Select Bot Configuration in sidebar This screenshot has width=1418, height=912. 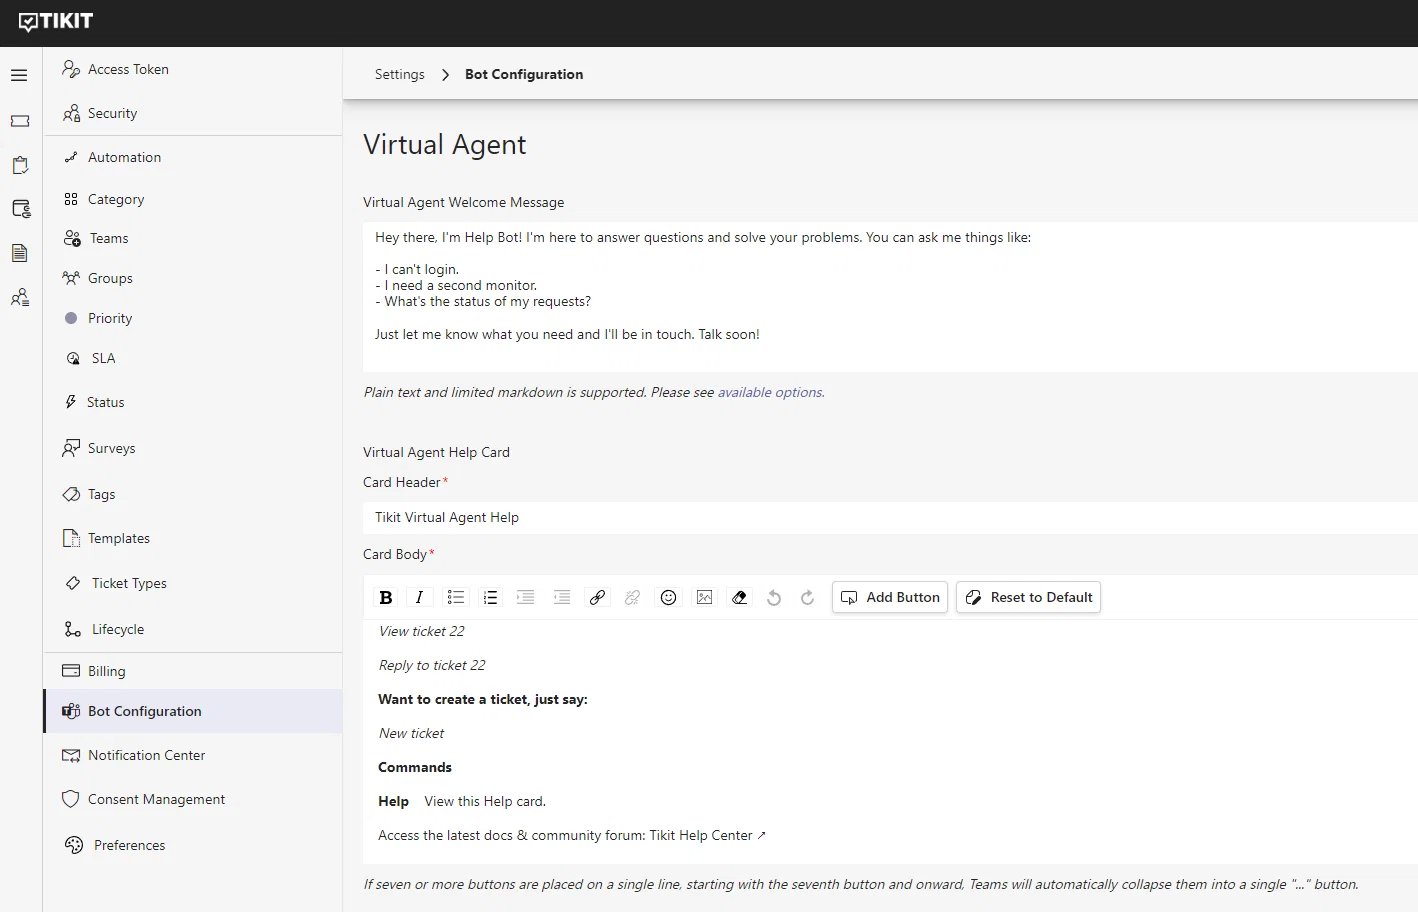tap(193, 711)
